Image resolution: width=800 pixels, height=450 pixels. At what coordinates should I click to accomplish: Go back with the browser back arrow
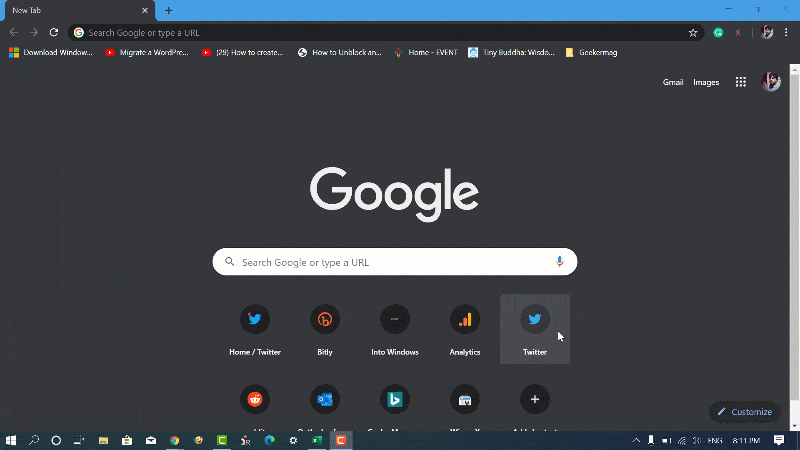click(x=14, y=33)
